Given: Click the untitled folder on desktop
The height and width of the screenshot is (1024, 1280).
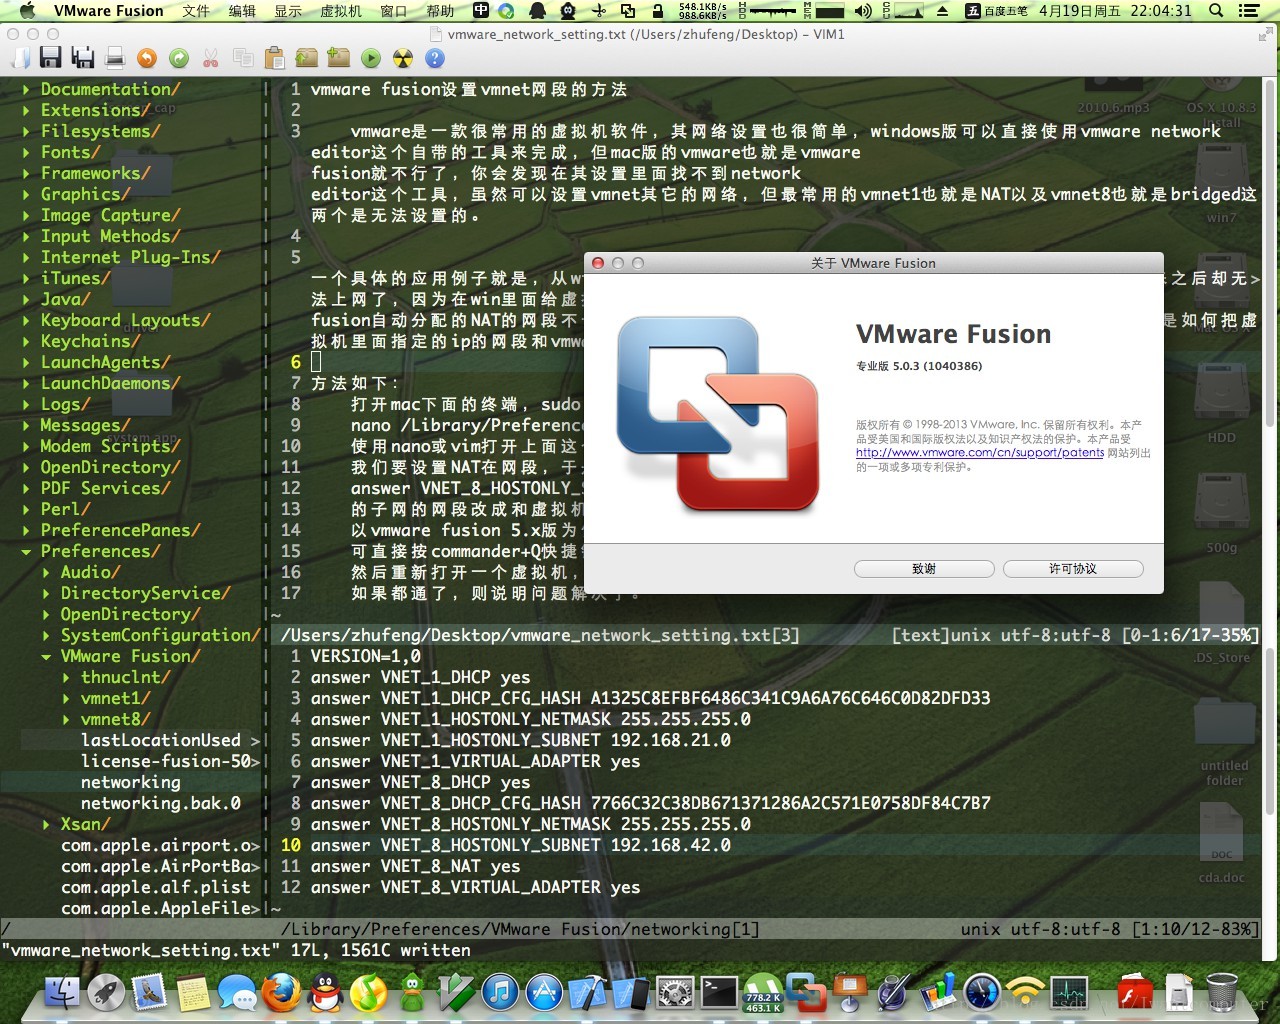Looking at the screenshot, I should (1225, 741).
